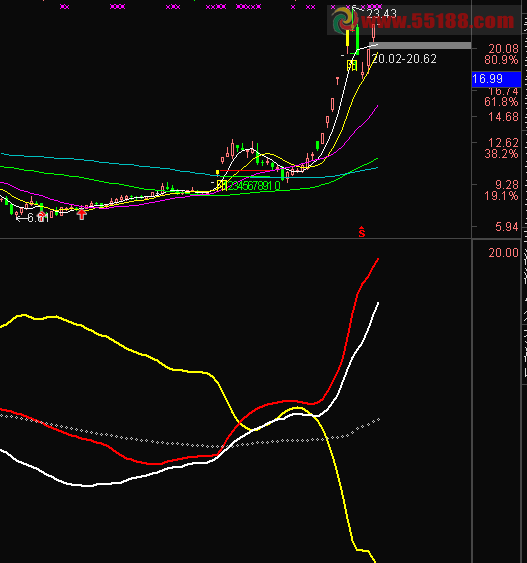Click the small red arc marker near the 6.61 label
527x563 pixels.
point(42,216)
